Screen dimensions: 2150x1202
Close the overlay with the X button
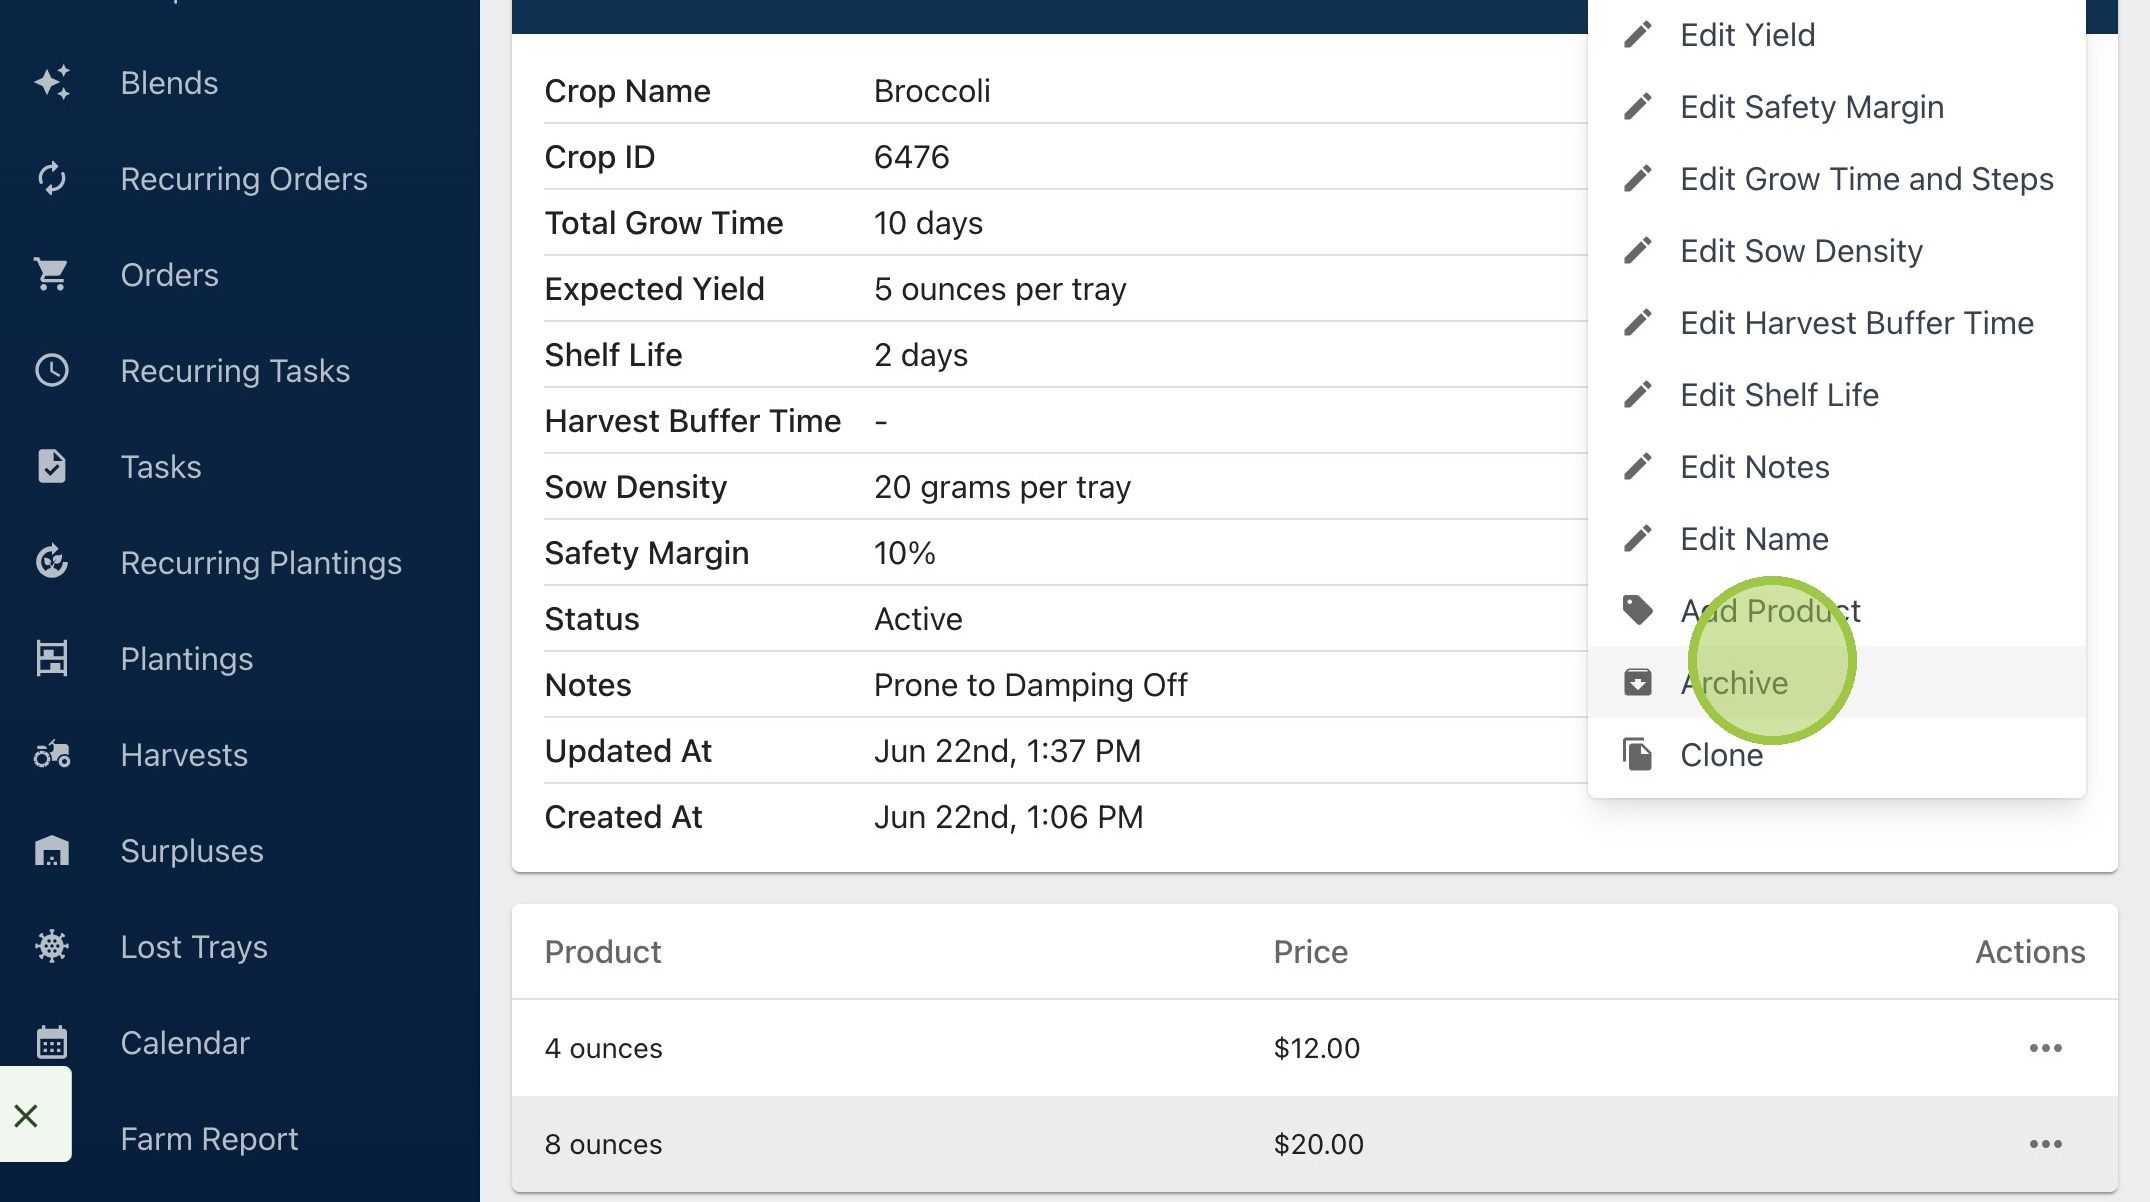pyautogui.click(x=27, y=1115)
